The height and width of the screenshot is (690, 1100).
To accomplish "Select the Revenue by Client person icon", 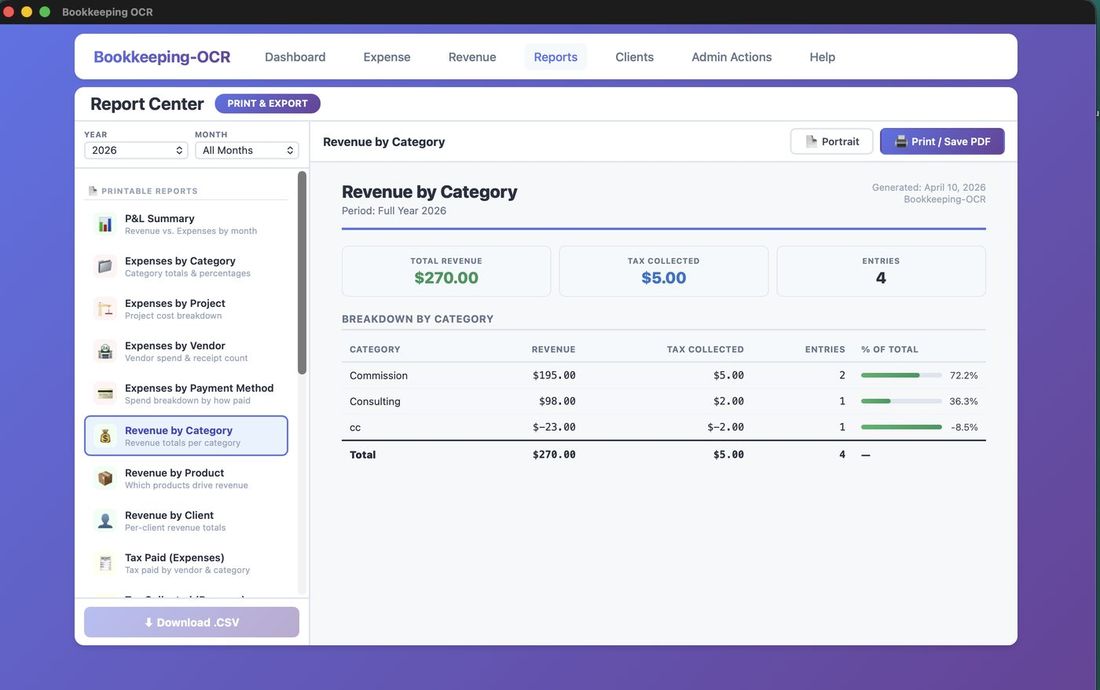I will (x=104, y=520).
